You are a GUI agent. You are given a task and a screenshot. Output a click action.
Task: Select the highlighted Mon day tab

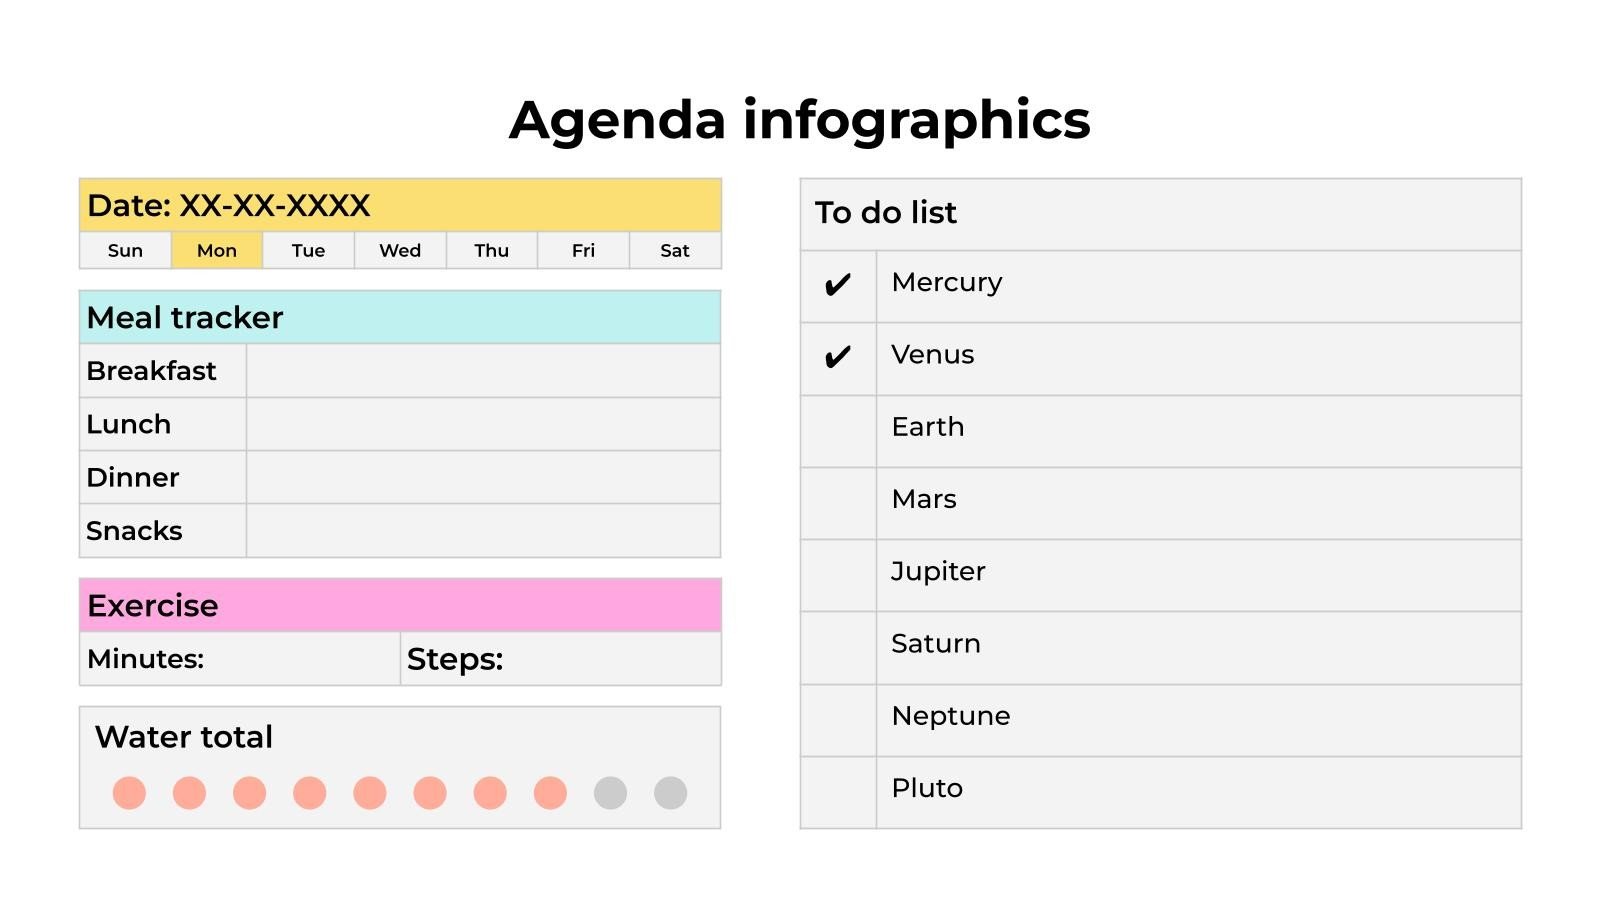[x=217, y=251]
